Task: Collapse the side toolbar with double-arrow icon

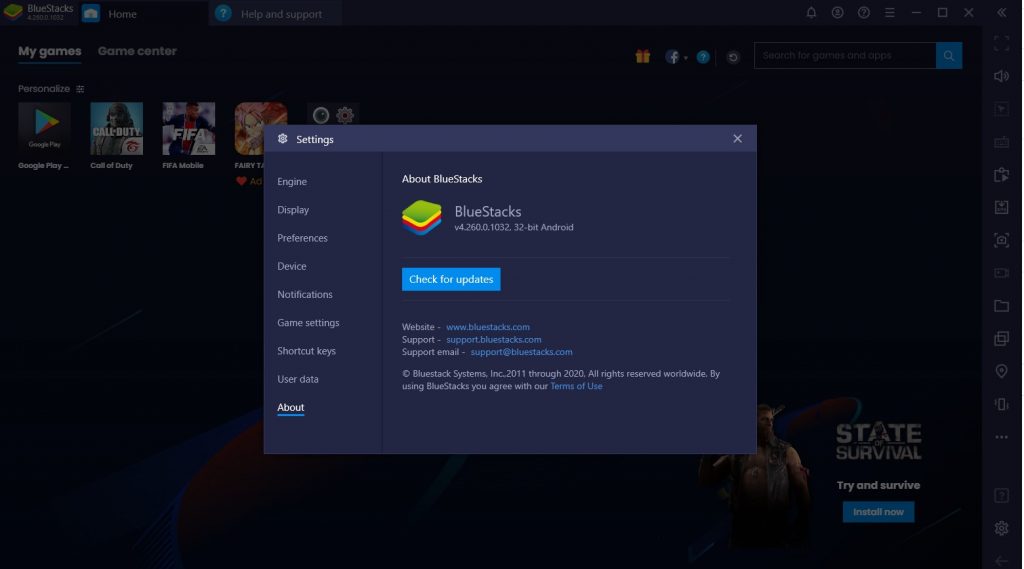Action: tap(1001, 12)
